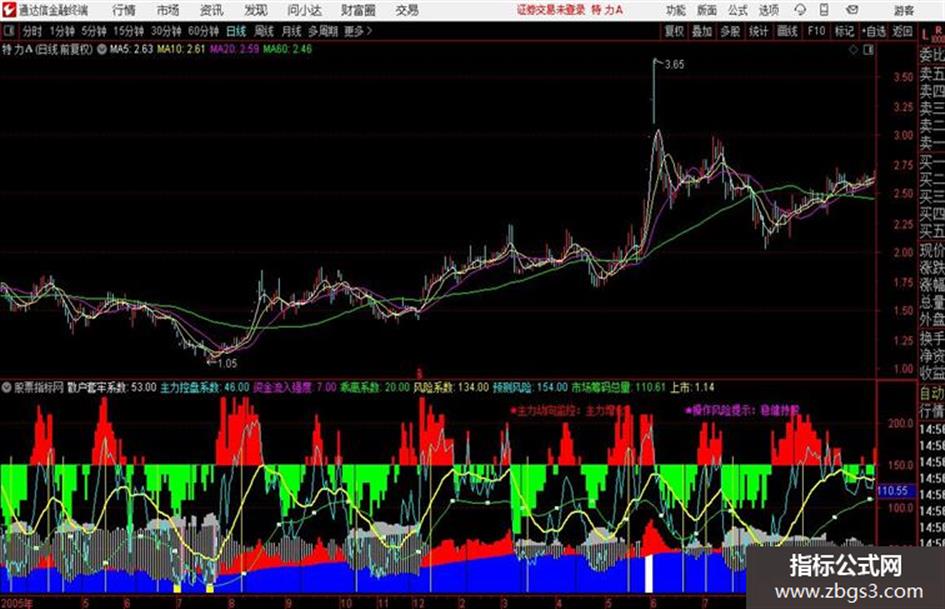Click the 风险系数: 134.00 value
This screenshot has width=945, height=609.
tap(451, 387)
